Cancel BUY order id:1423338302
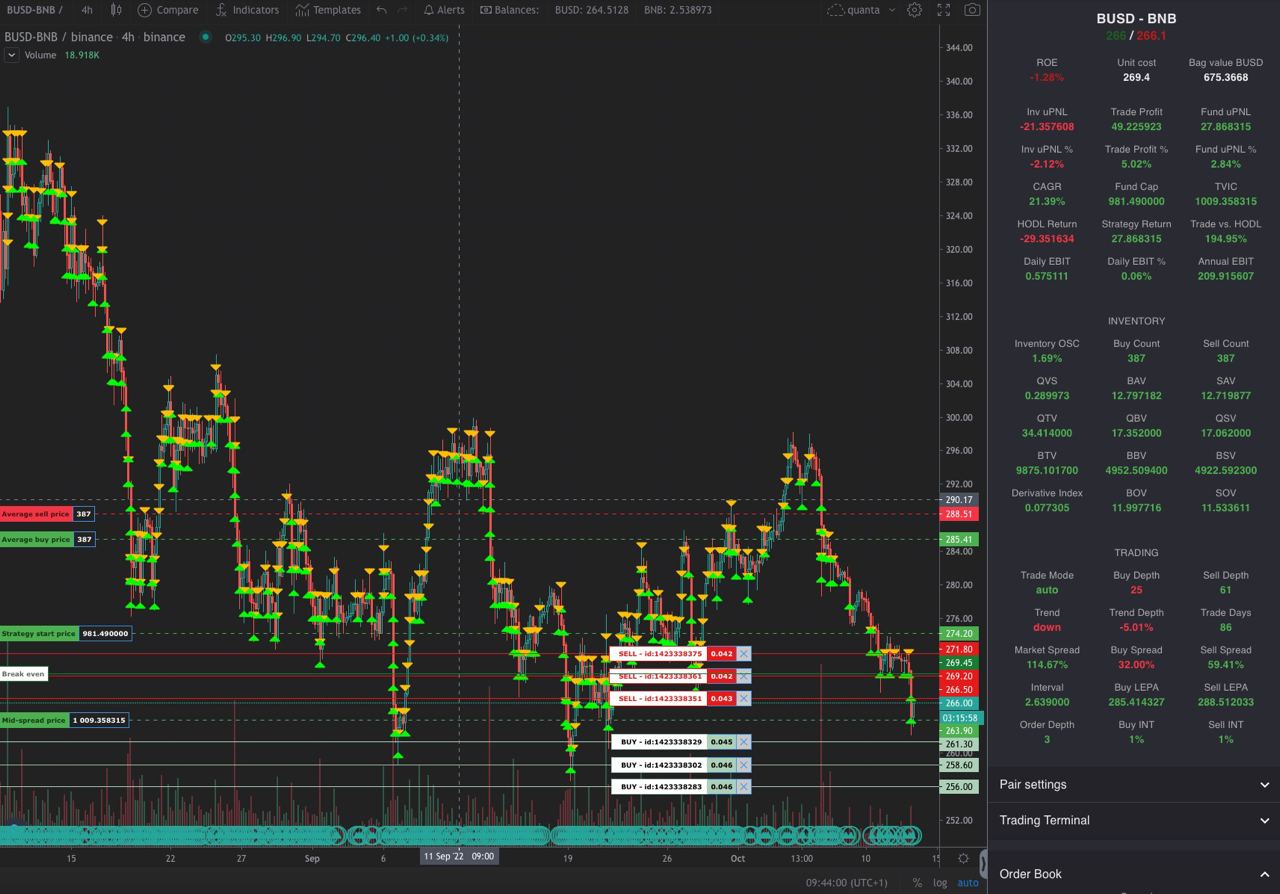 743,765
